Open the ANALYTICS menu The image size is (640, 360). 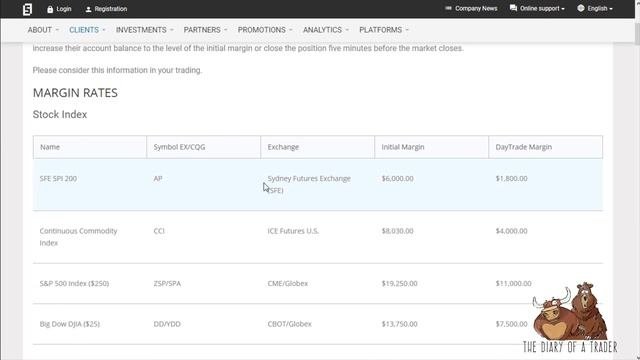pos(325,30)
